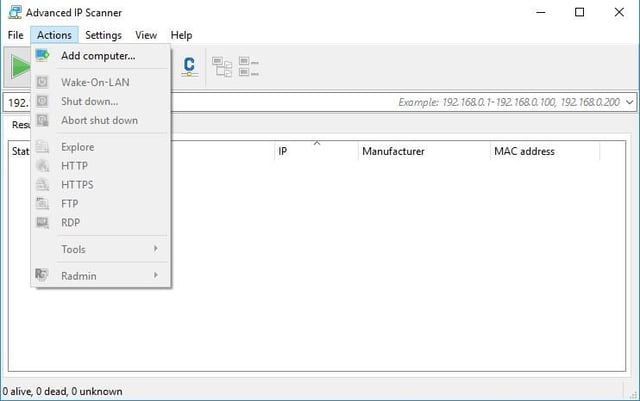Click the status bar scan count text

62,391
